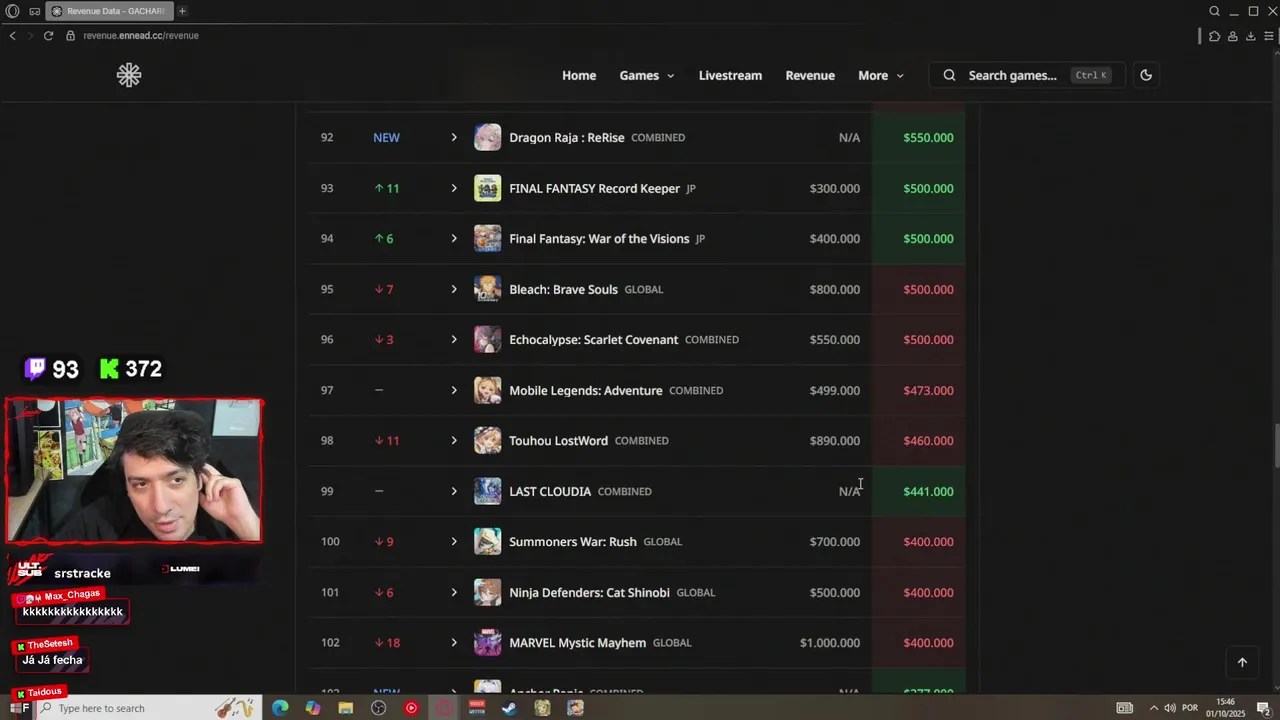Open Steam from the taskbar
Viewport: 1280px width, 720px height.
(509, 708)
